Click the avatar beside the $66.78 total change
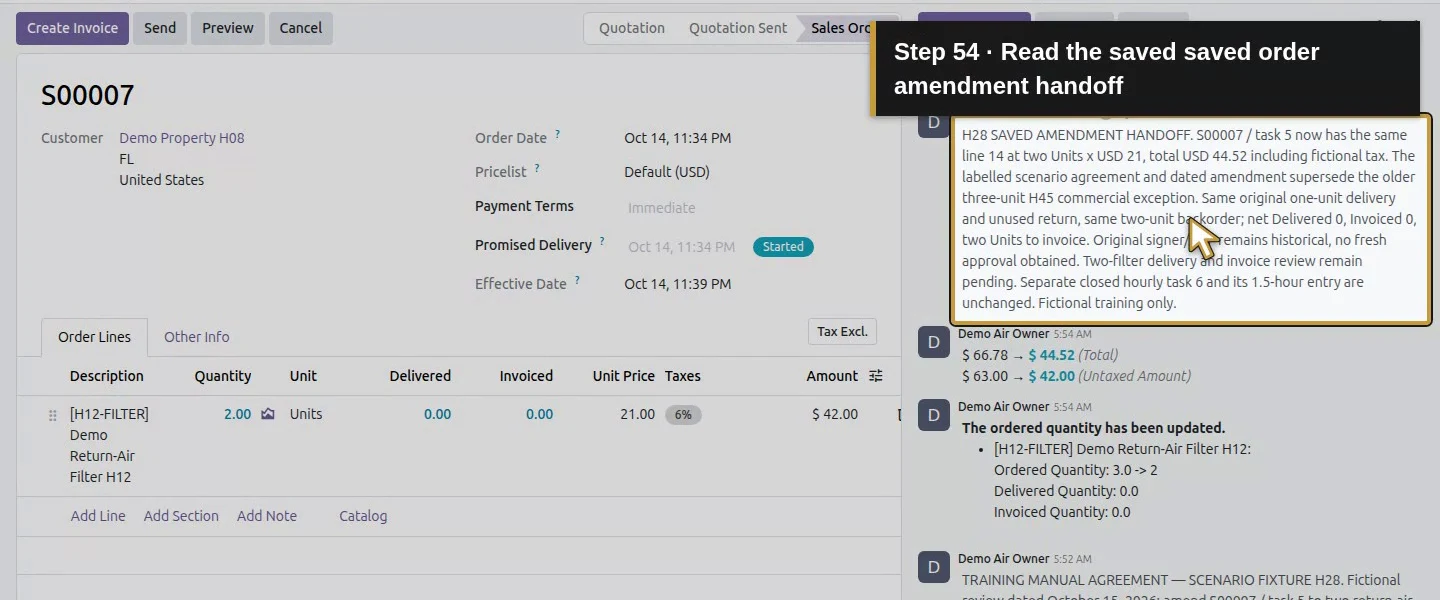1440x600 pixels. (934, 343)
